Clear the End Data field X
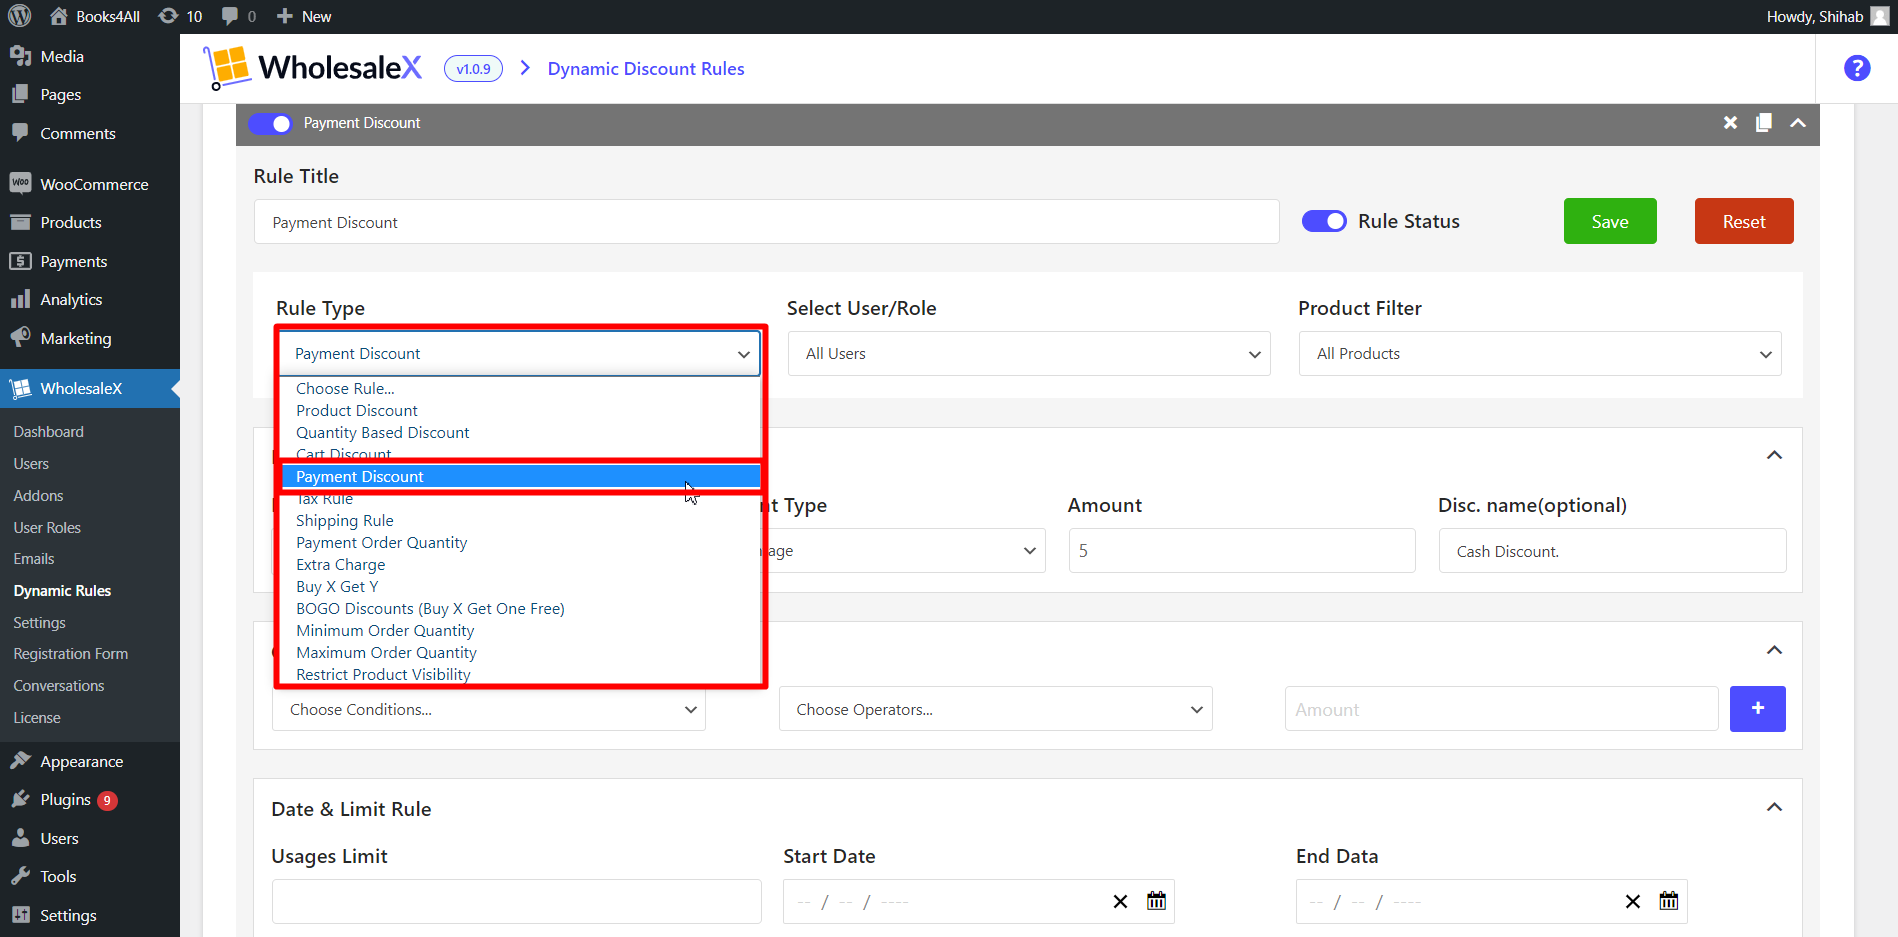 click(x=1633, y=902)
